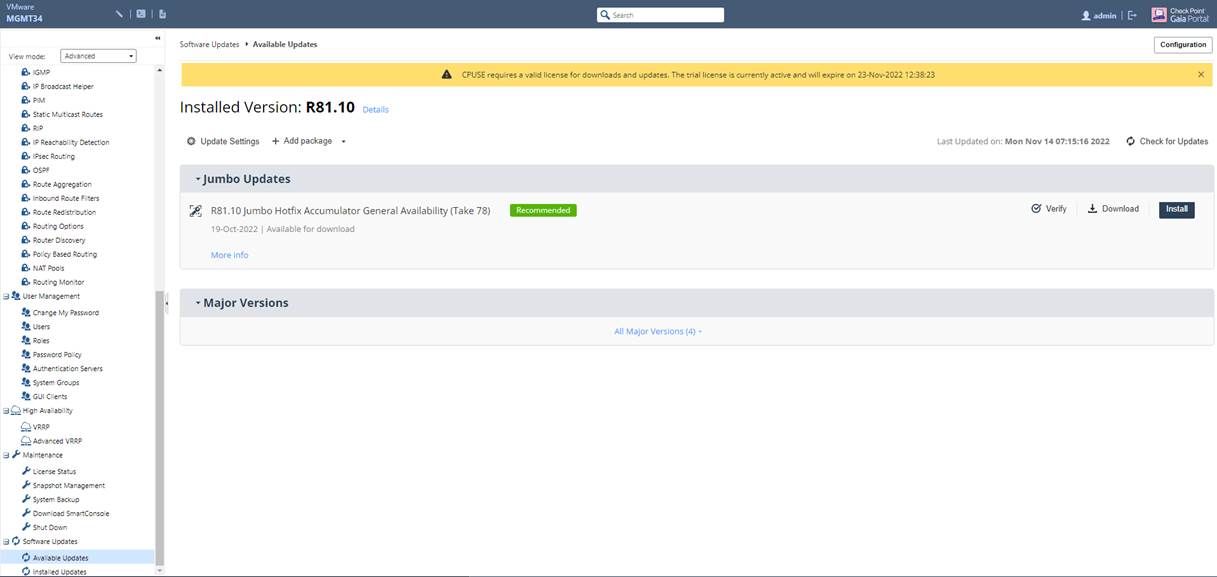Collapse the Maintenance tree node
The width and height of the screenshot is (1217, 577).
6,455
